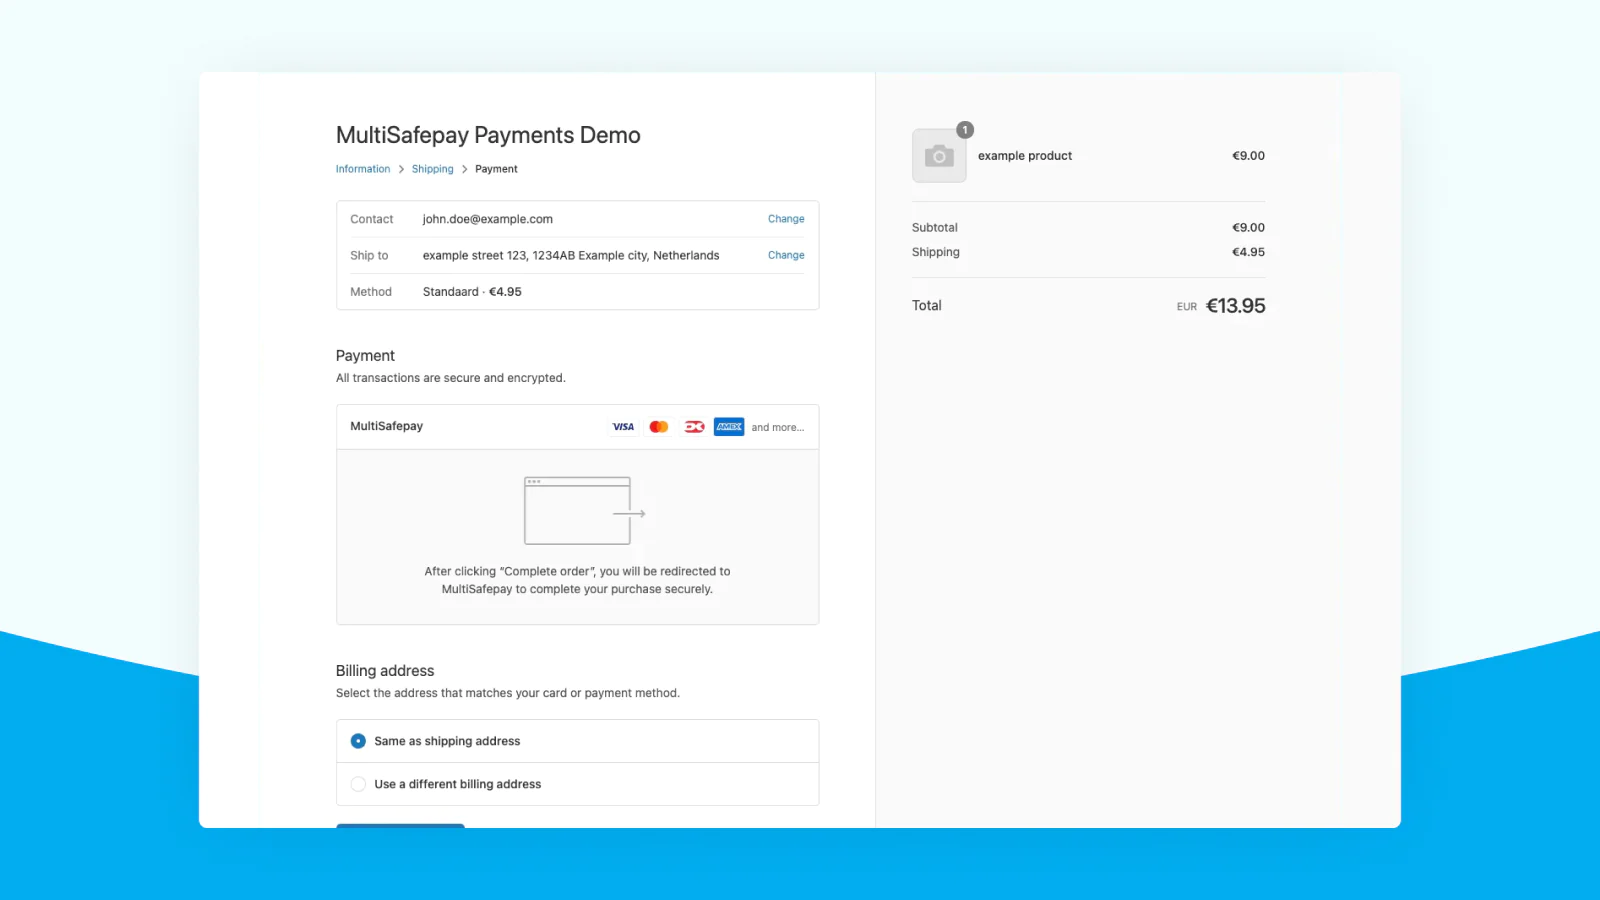Change the Ship to address
The height and width of the screenshot is (900, 1600).
[x=786, y=255]
